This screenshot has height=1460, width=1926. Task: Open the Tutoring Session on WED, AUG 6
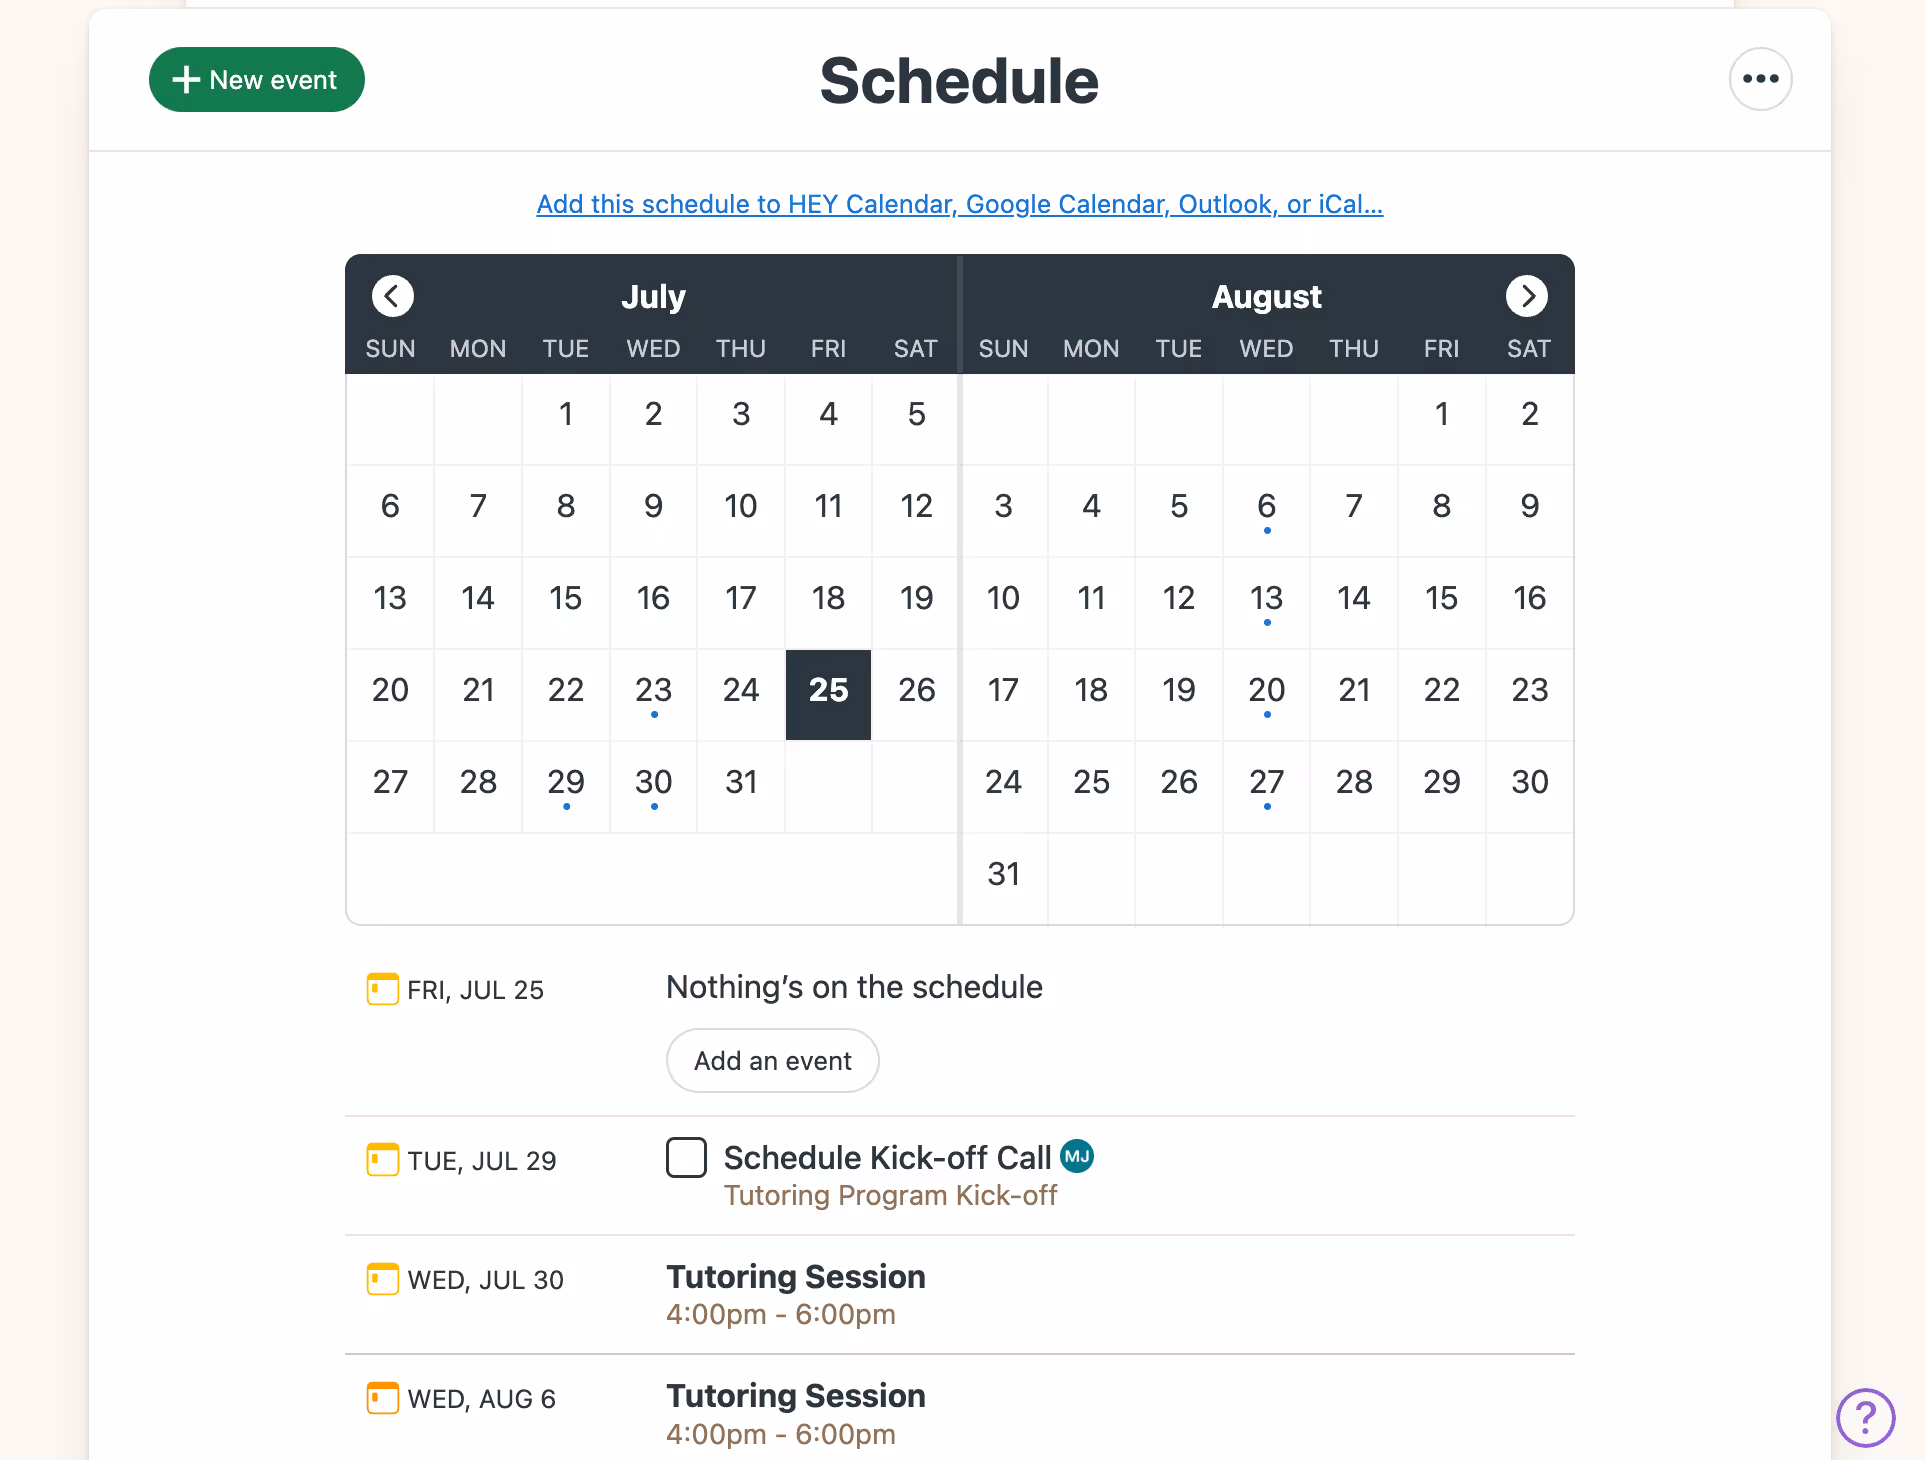[x=795, y=1395]
